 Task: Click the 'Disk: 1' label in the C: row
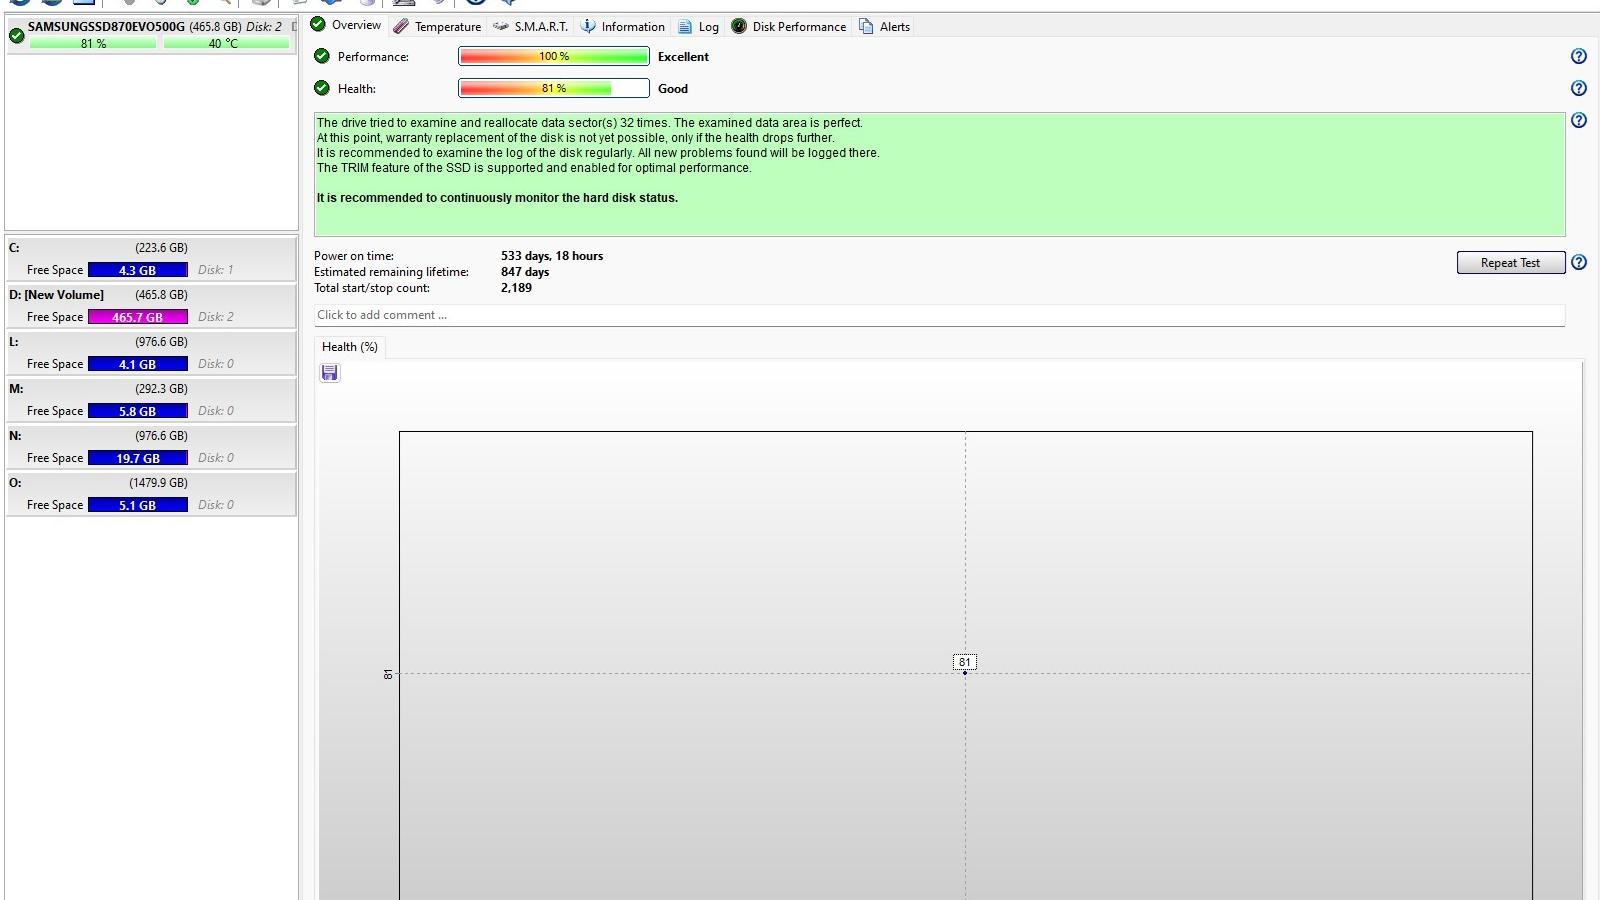pos(215,270)
